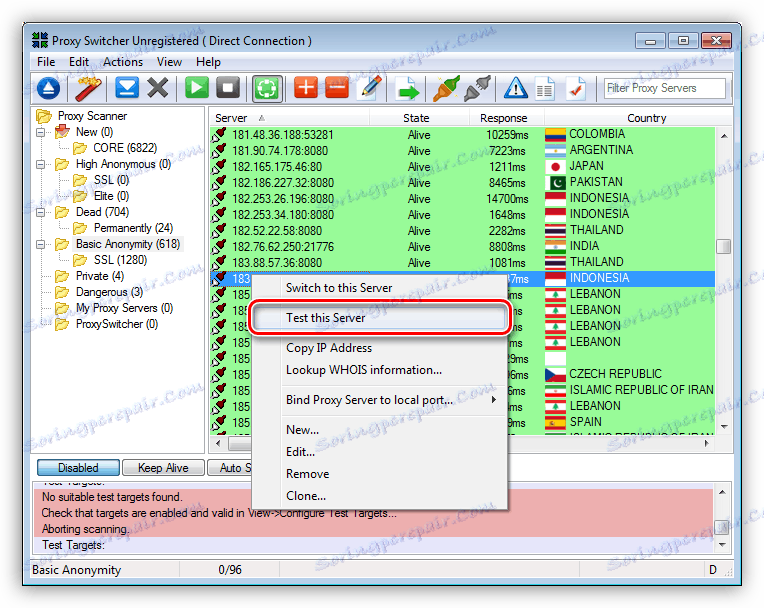
Task: Choose Clone... in context menu
Action: coord(380,496)
